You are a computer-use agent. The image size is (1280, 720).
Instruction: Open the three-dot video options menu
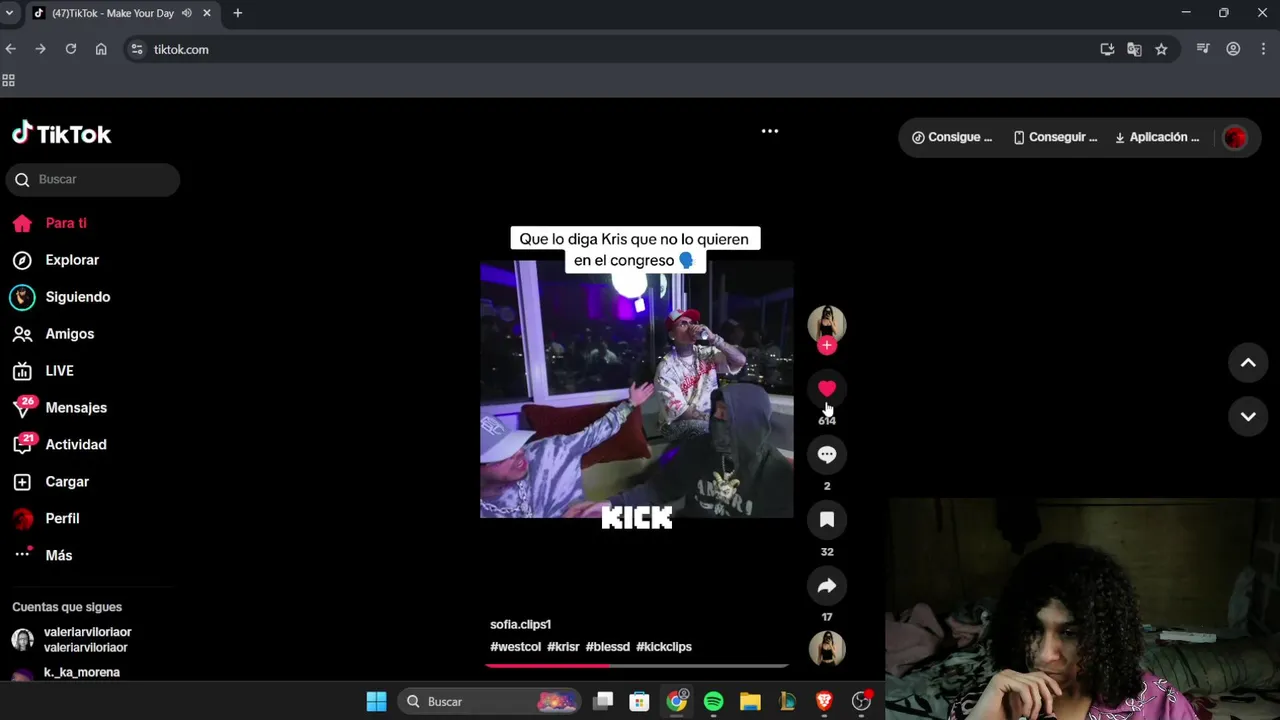pyautogui.click(x=769, y=131)
